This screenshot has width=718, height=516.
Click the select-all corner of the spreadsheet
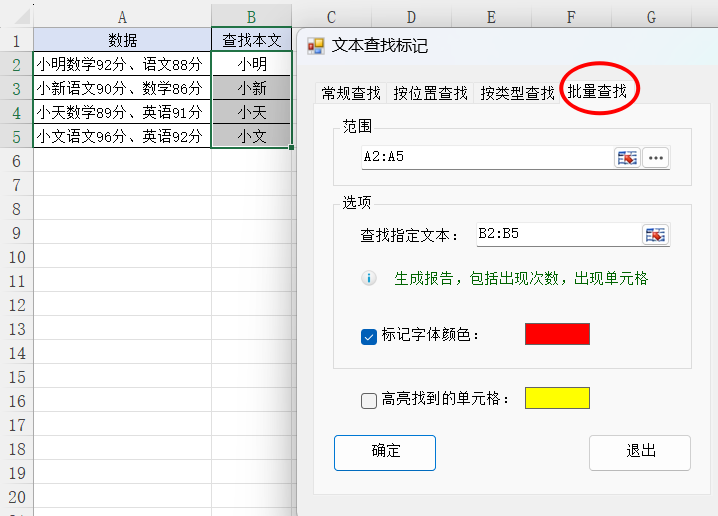pos(16,15)
